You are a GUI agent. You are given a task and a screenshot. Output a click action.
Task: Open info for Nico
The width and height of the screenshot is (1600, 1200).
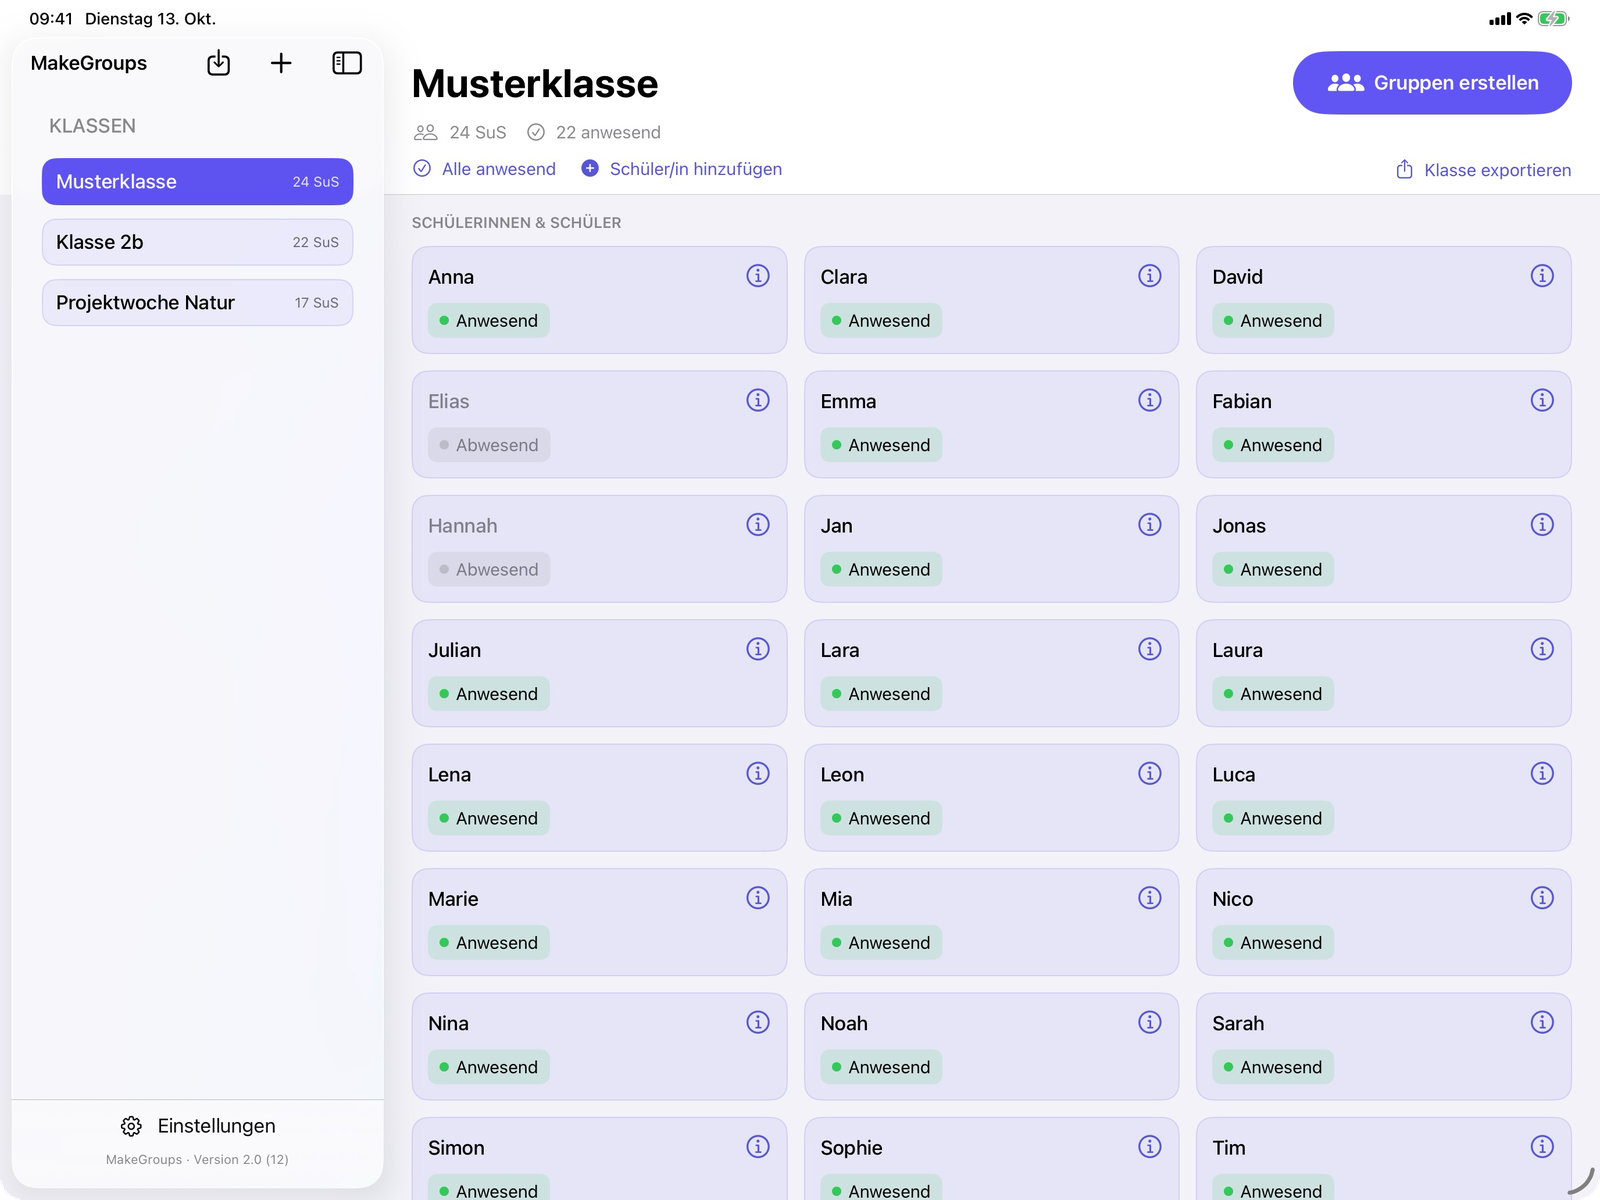tap(1542, 898)
